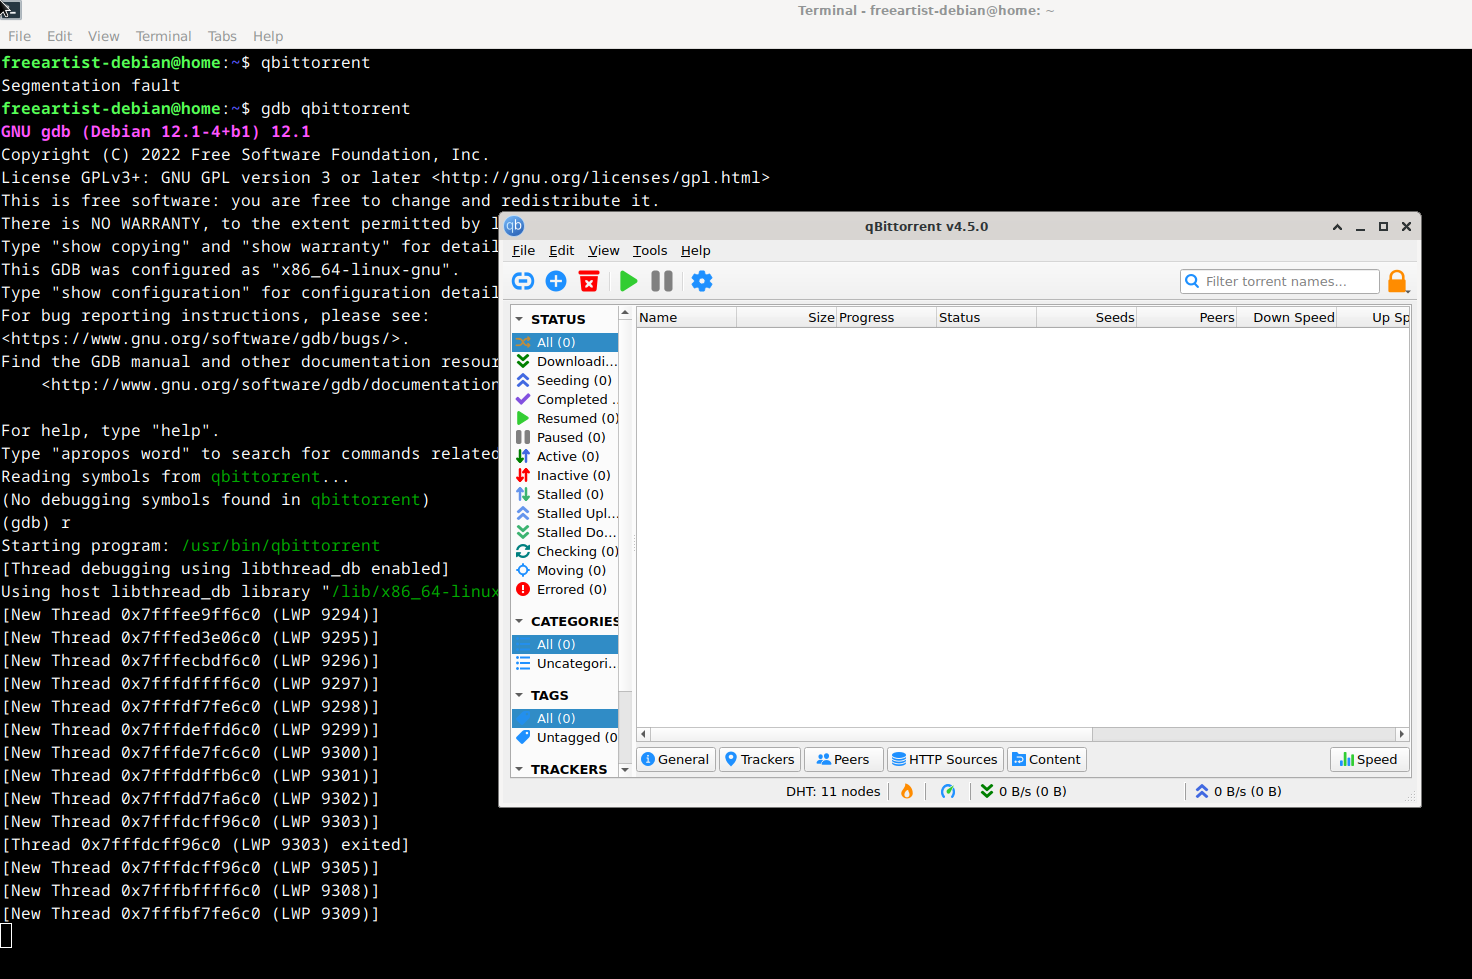
Task: Click the orange lock UI icon
Action: [1398, 281]
